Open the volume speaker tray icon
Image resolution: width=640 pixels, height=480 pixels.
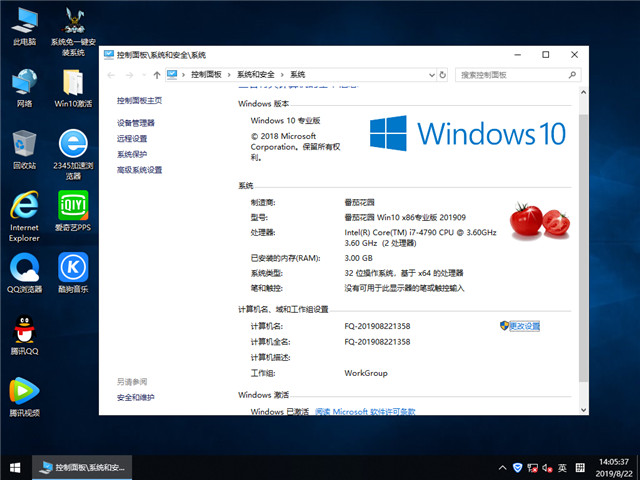click(547, 468)
